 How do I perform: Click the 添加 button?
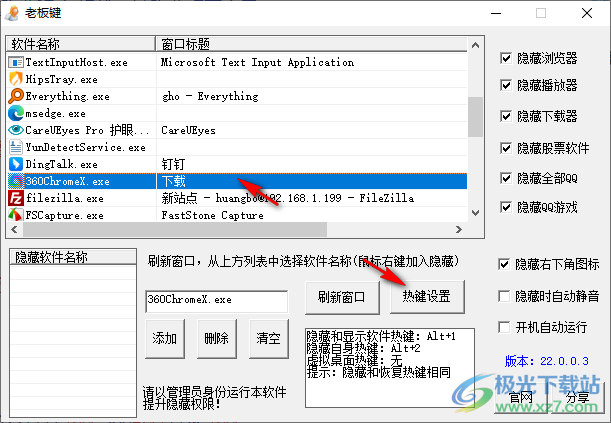(165, 338)
